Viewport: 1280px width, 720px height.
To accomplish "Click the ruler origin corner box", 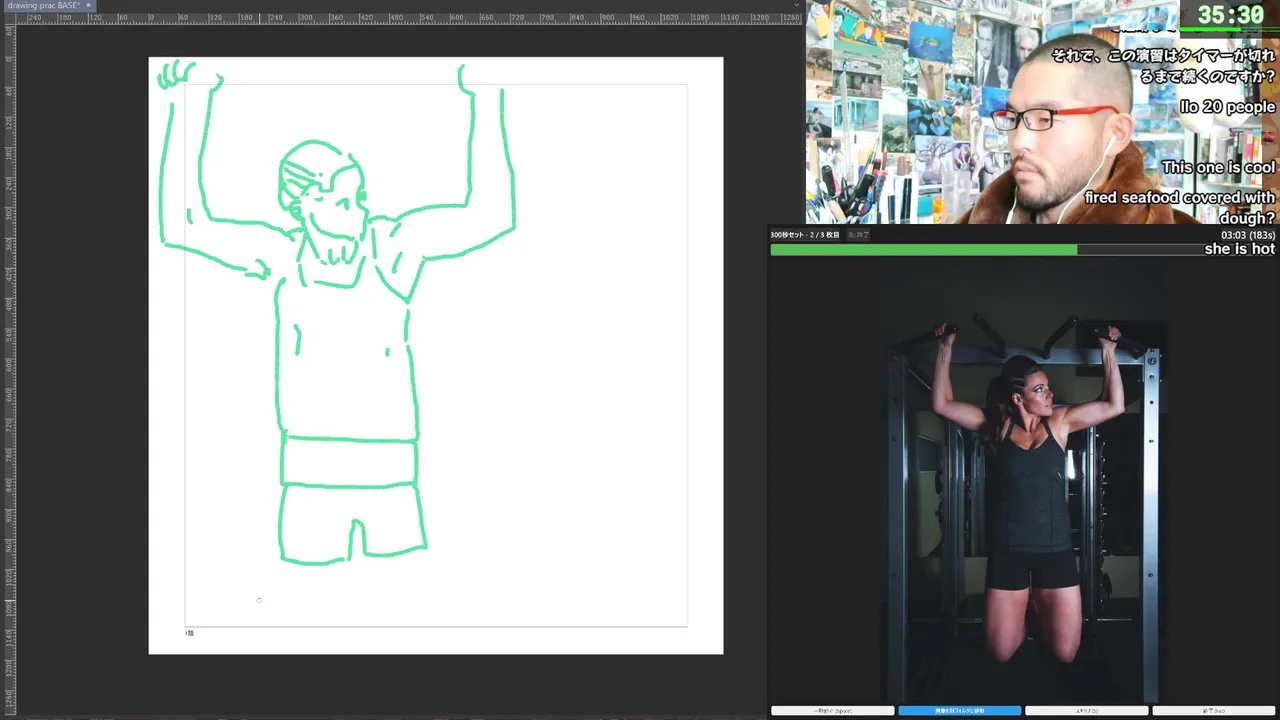I will [x=8, y=18].
